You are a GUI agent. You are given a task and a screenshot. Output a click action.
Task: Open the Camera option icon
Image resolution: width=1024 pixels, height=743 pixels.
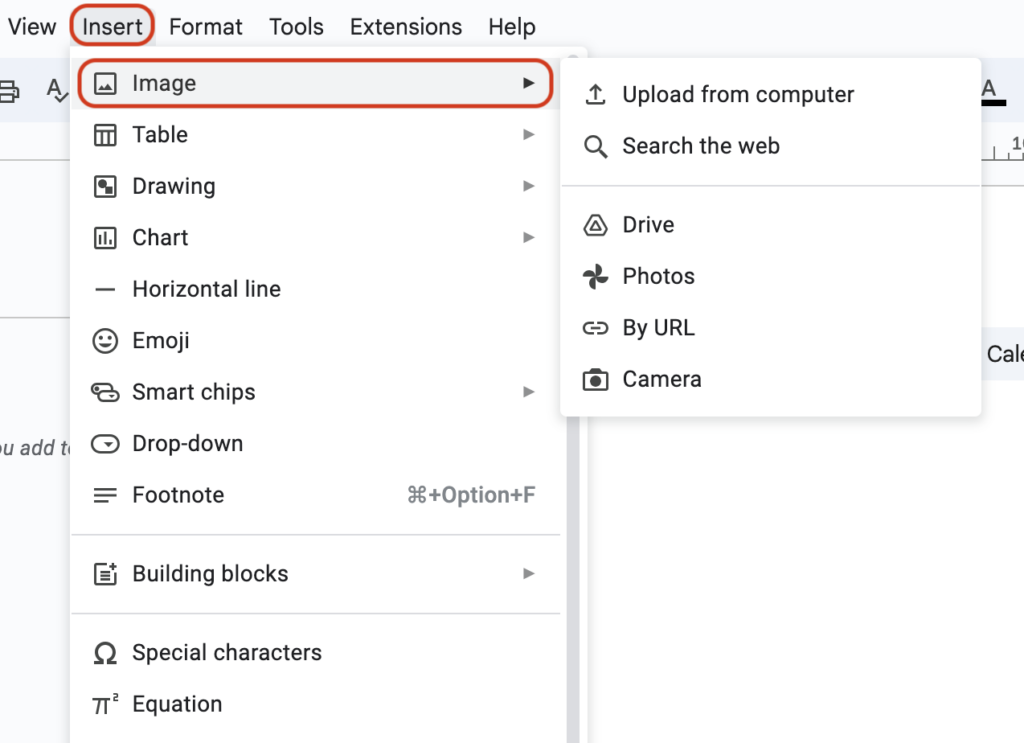tap(597, 379)
